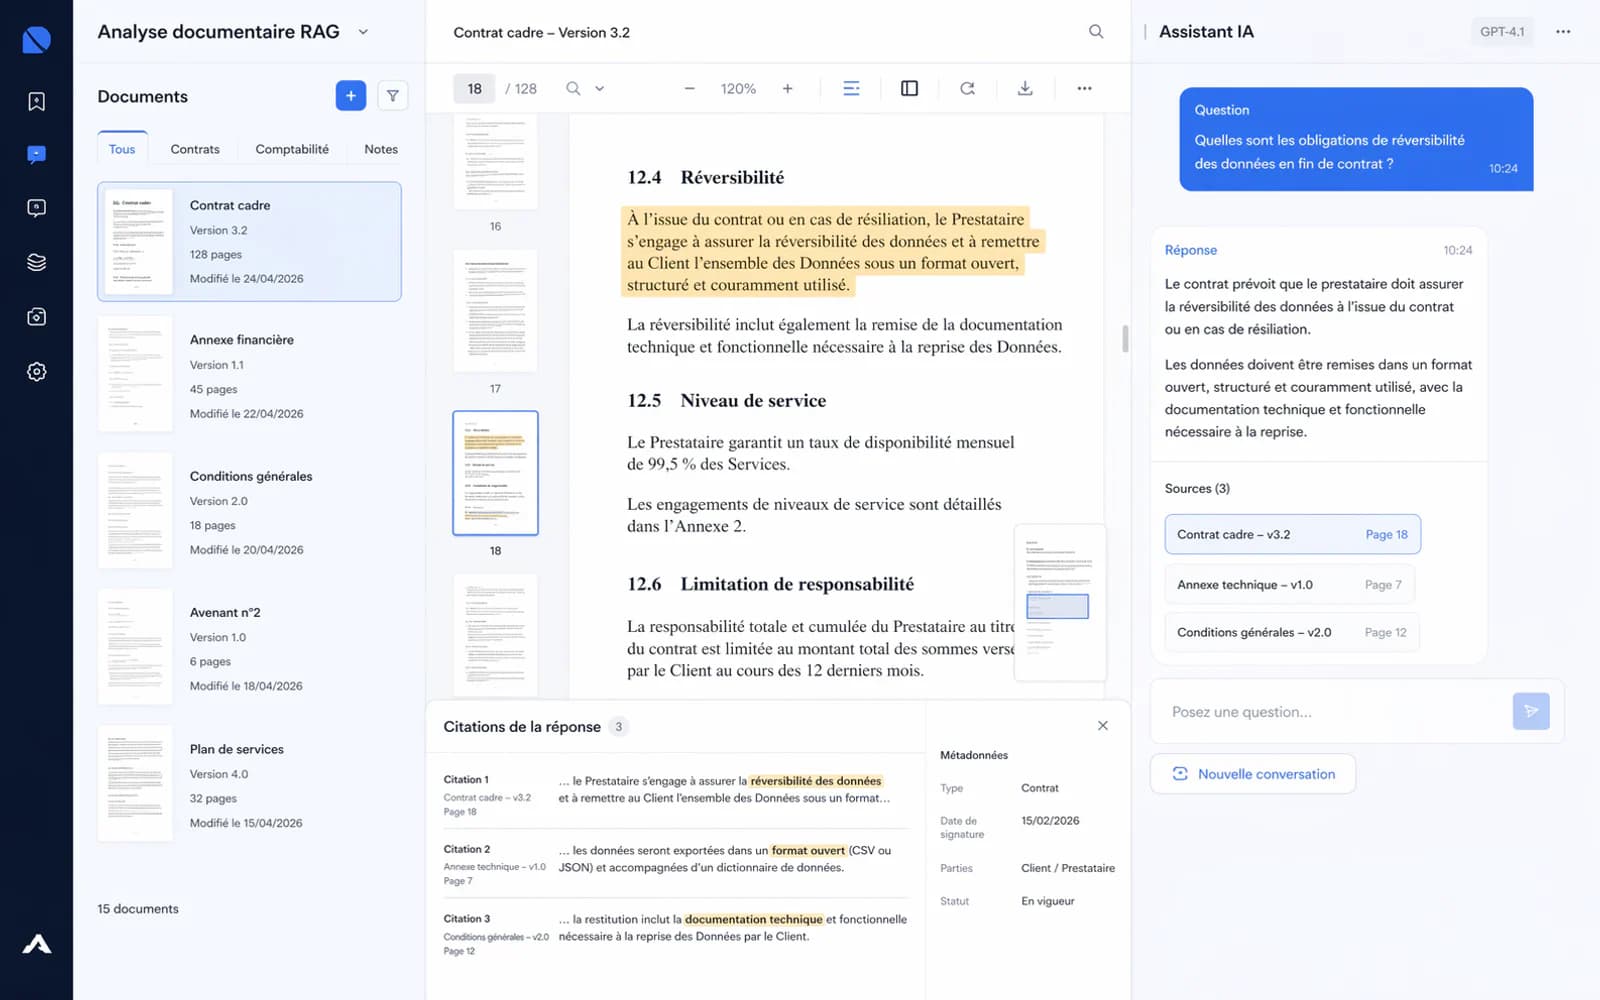The height and width of the screenshot is (1000, 1600).
Task: Open the Plan de services document
Action: [x=249, y=785]
